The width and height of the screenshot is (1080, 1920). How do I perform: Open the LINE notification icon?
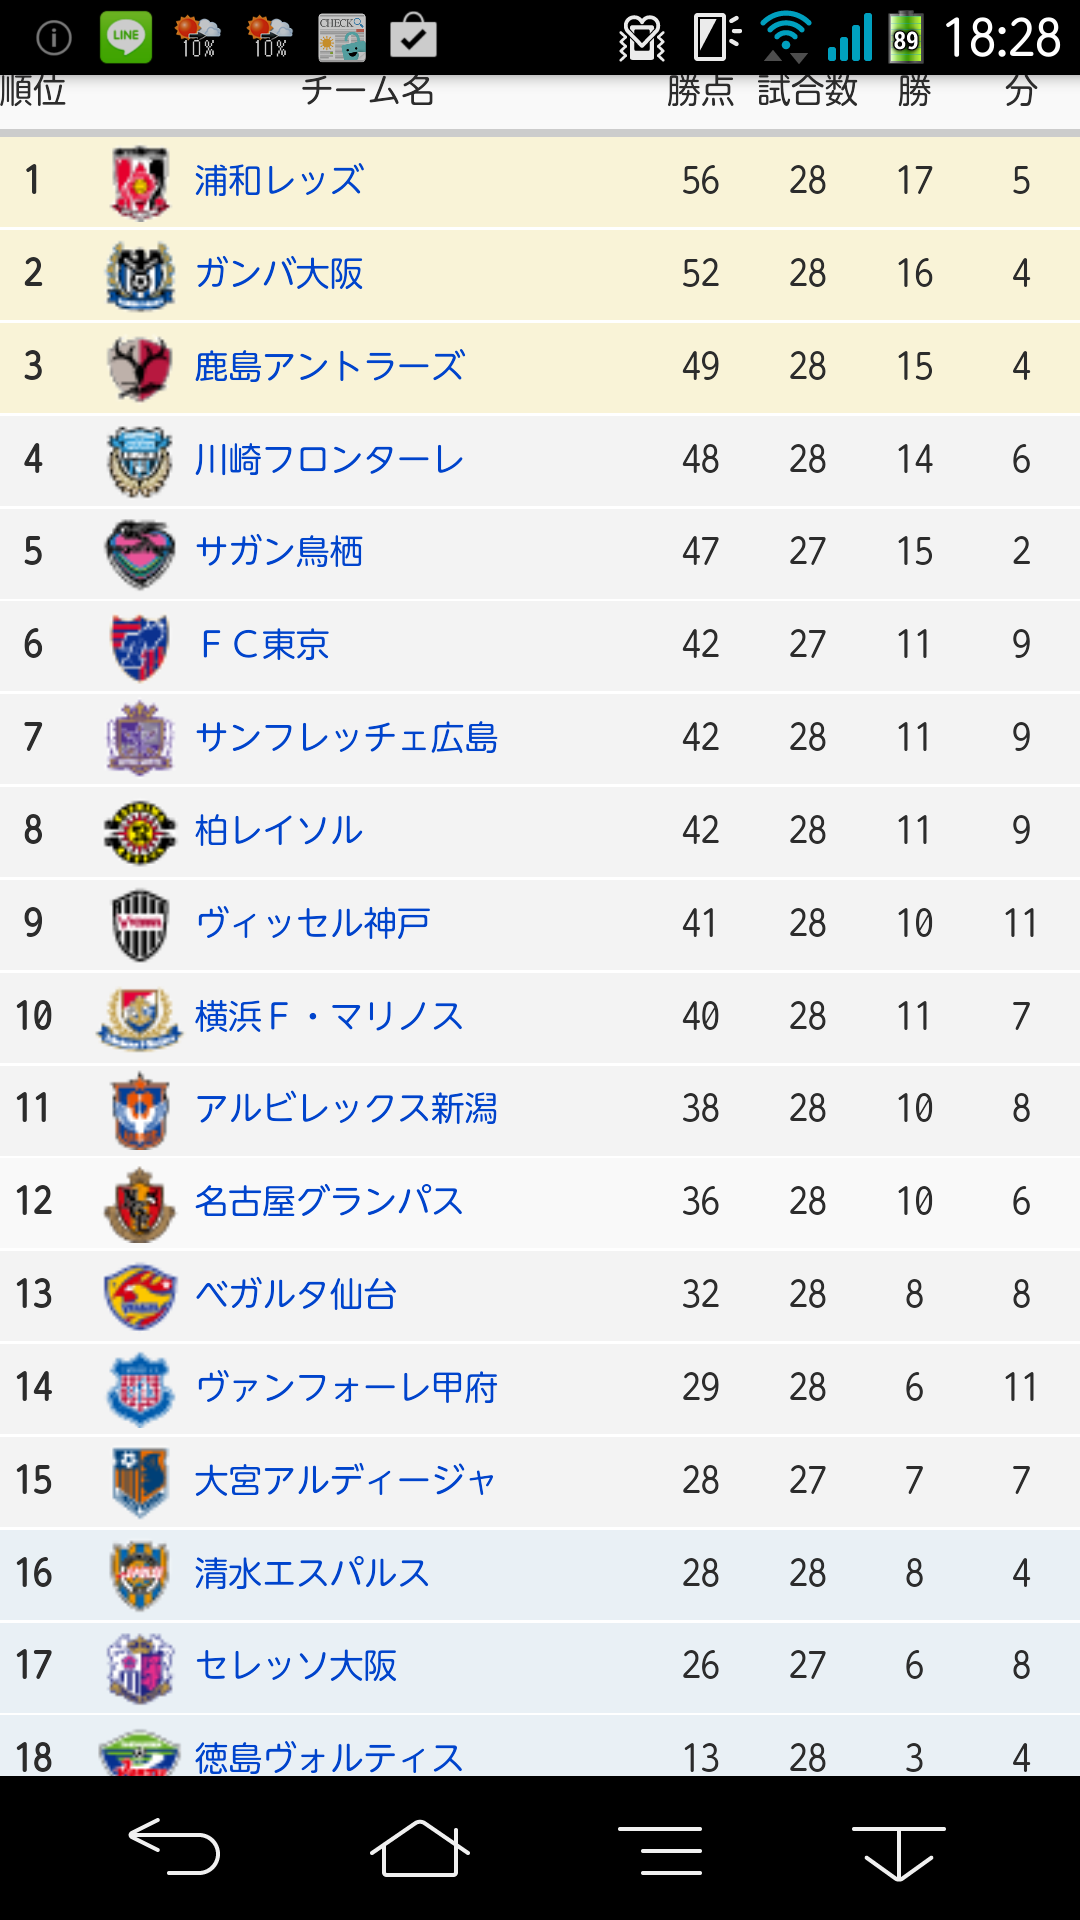(x=126, y=38)
